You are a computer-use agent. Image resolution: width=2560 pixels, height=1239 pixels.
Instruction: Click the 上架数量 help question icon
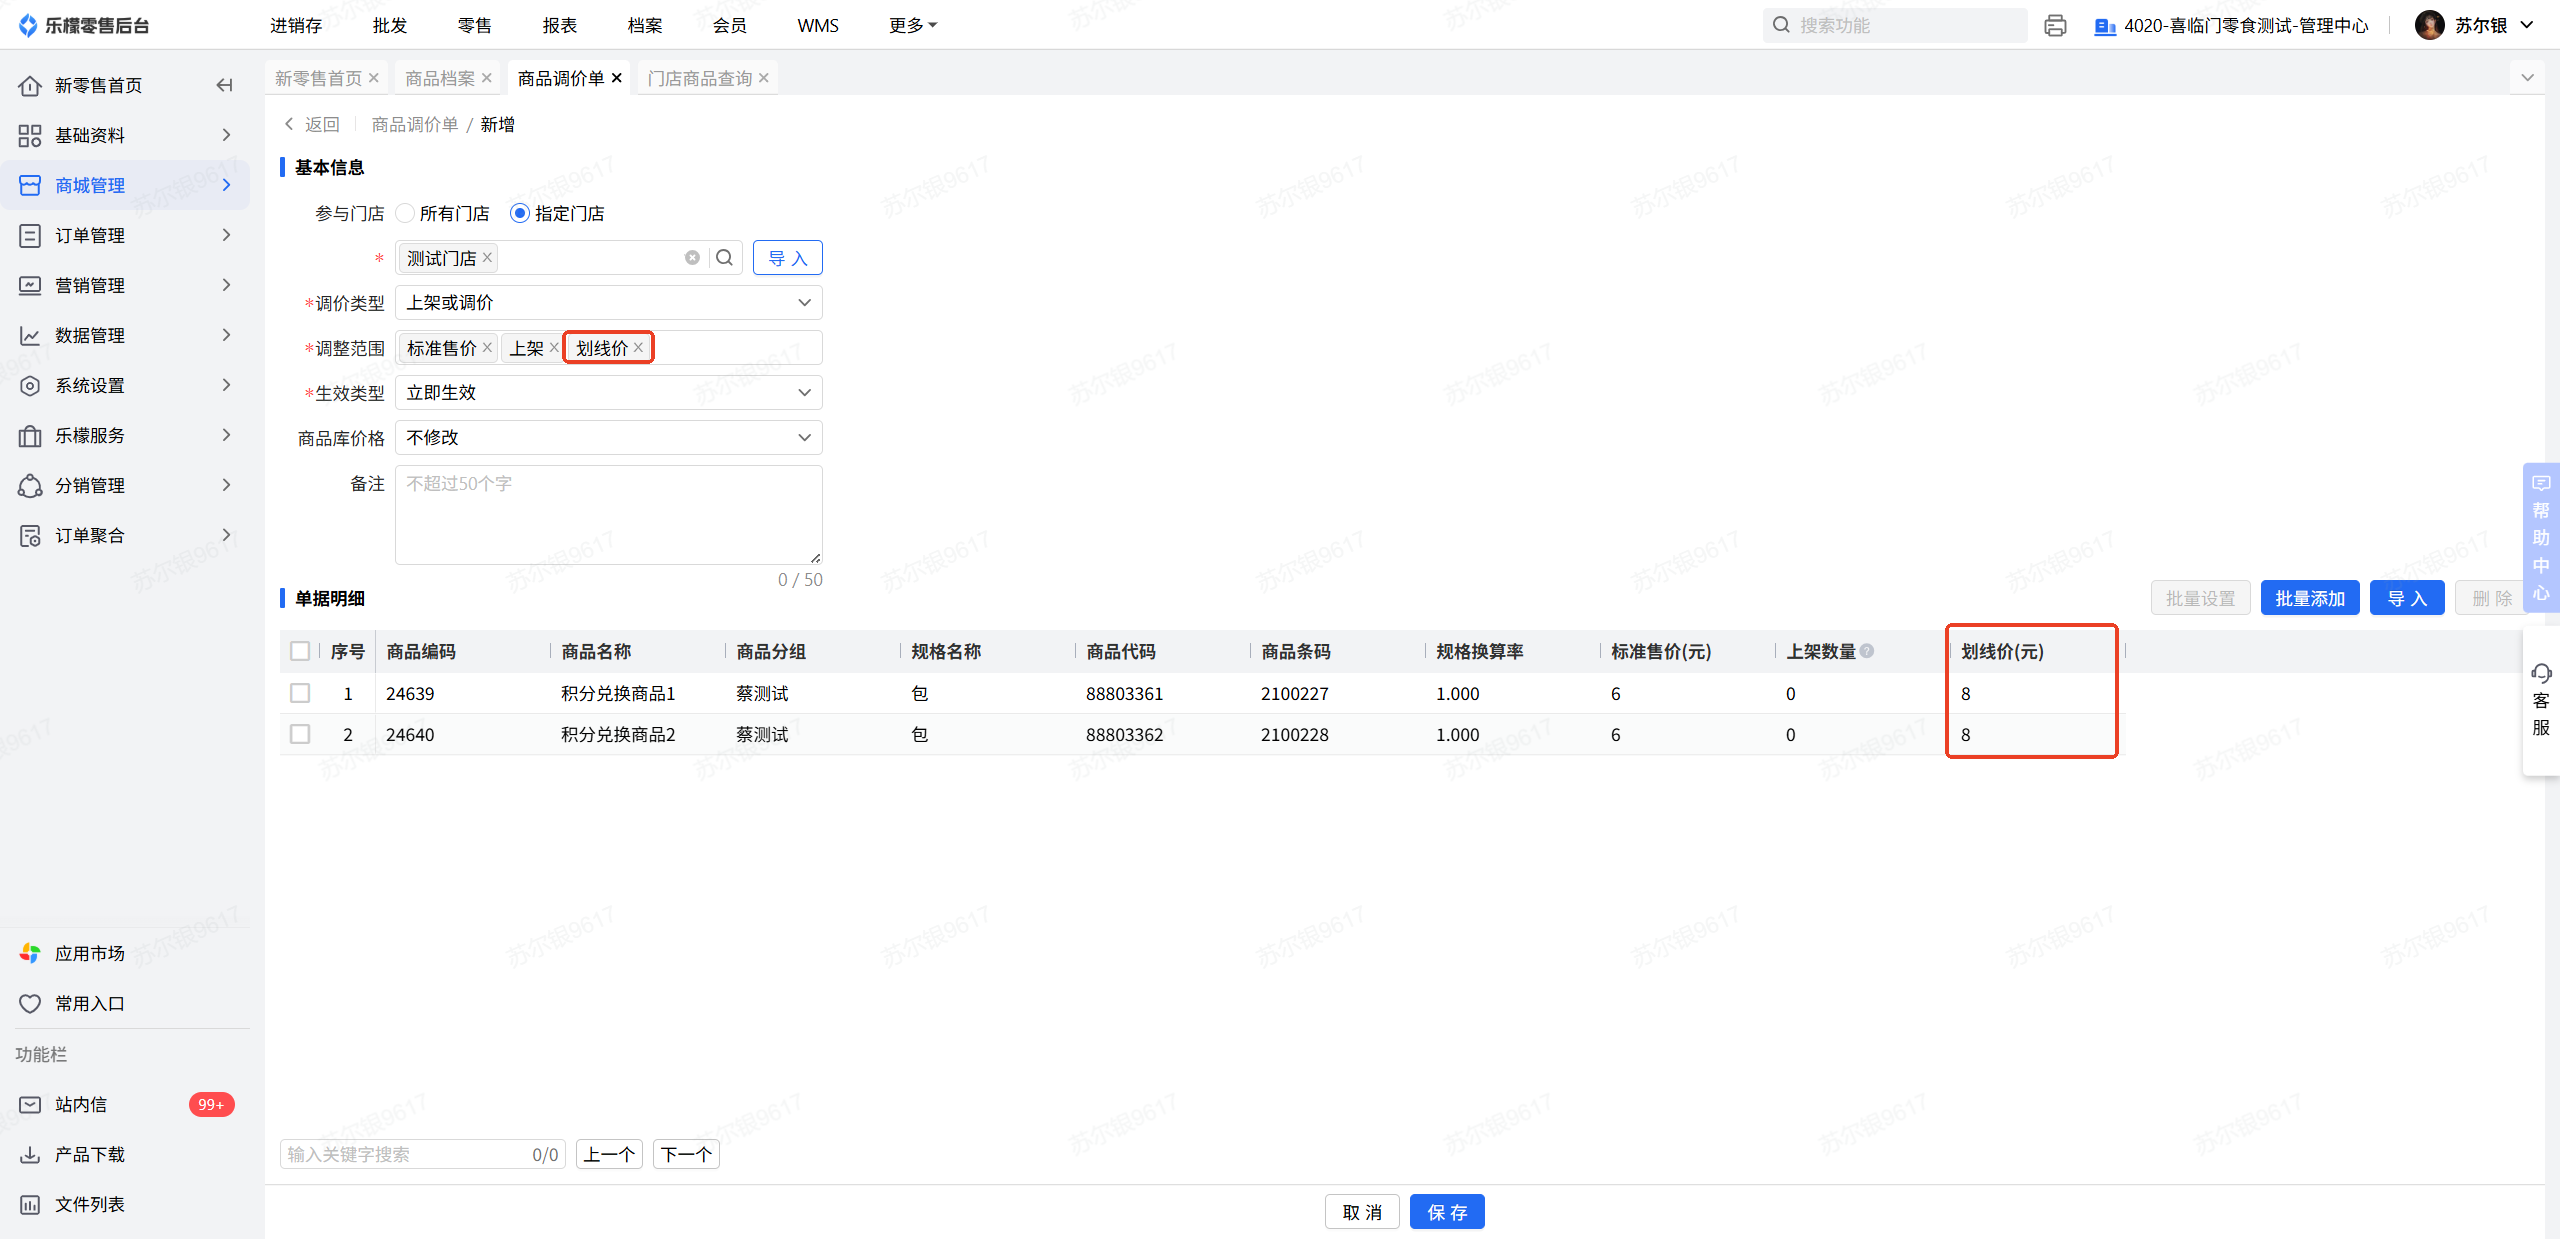1867,651
